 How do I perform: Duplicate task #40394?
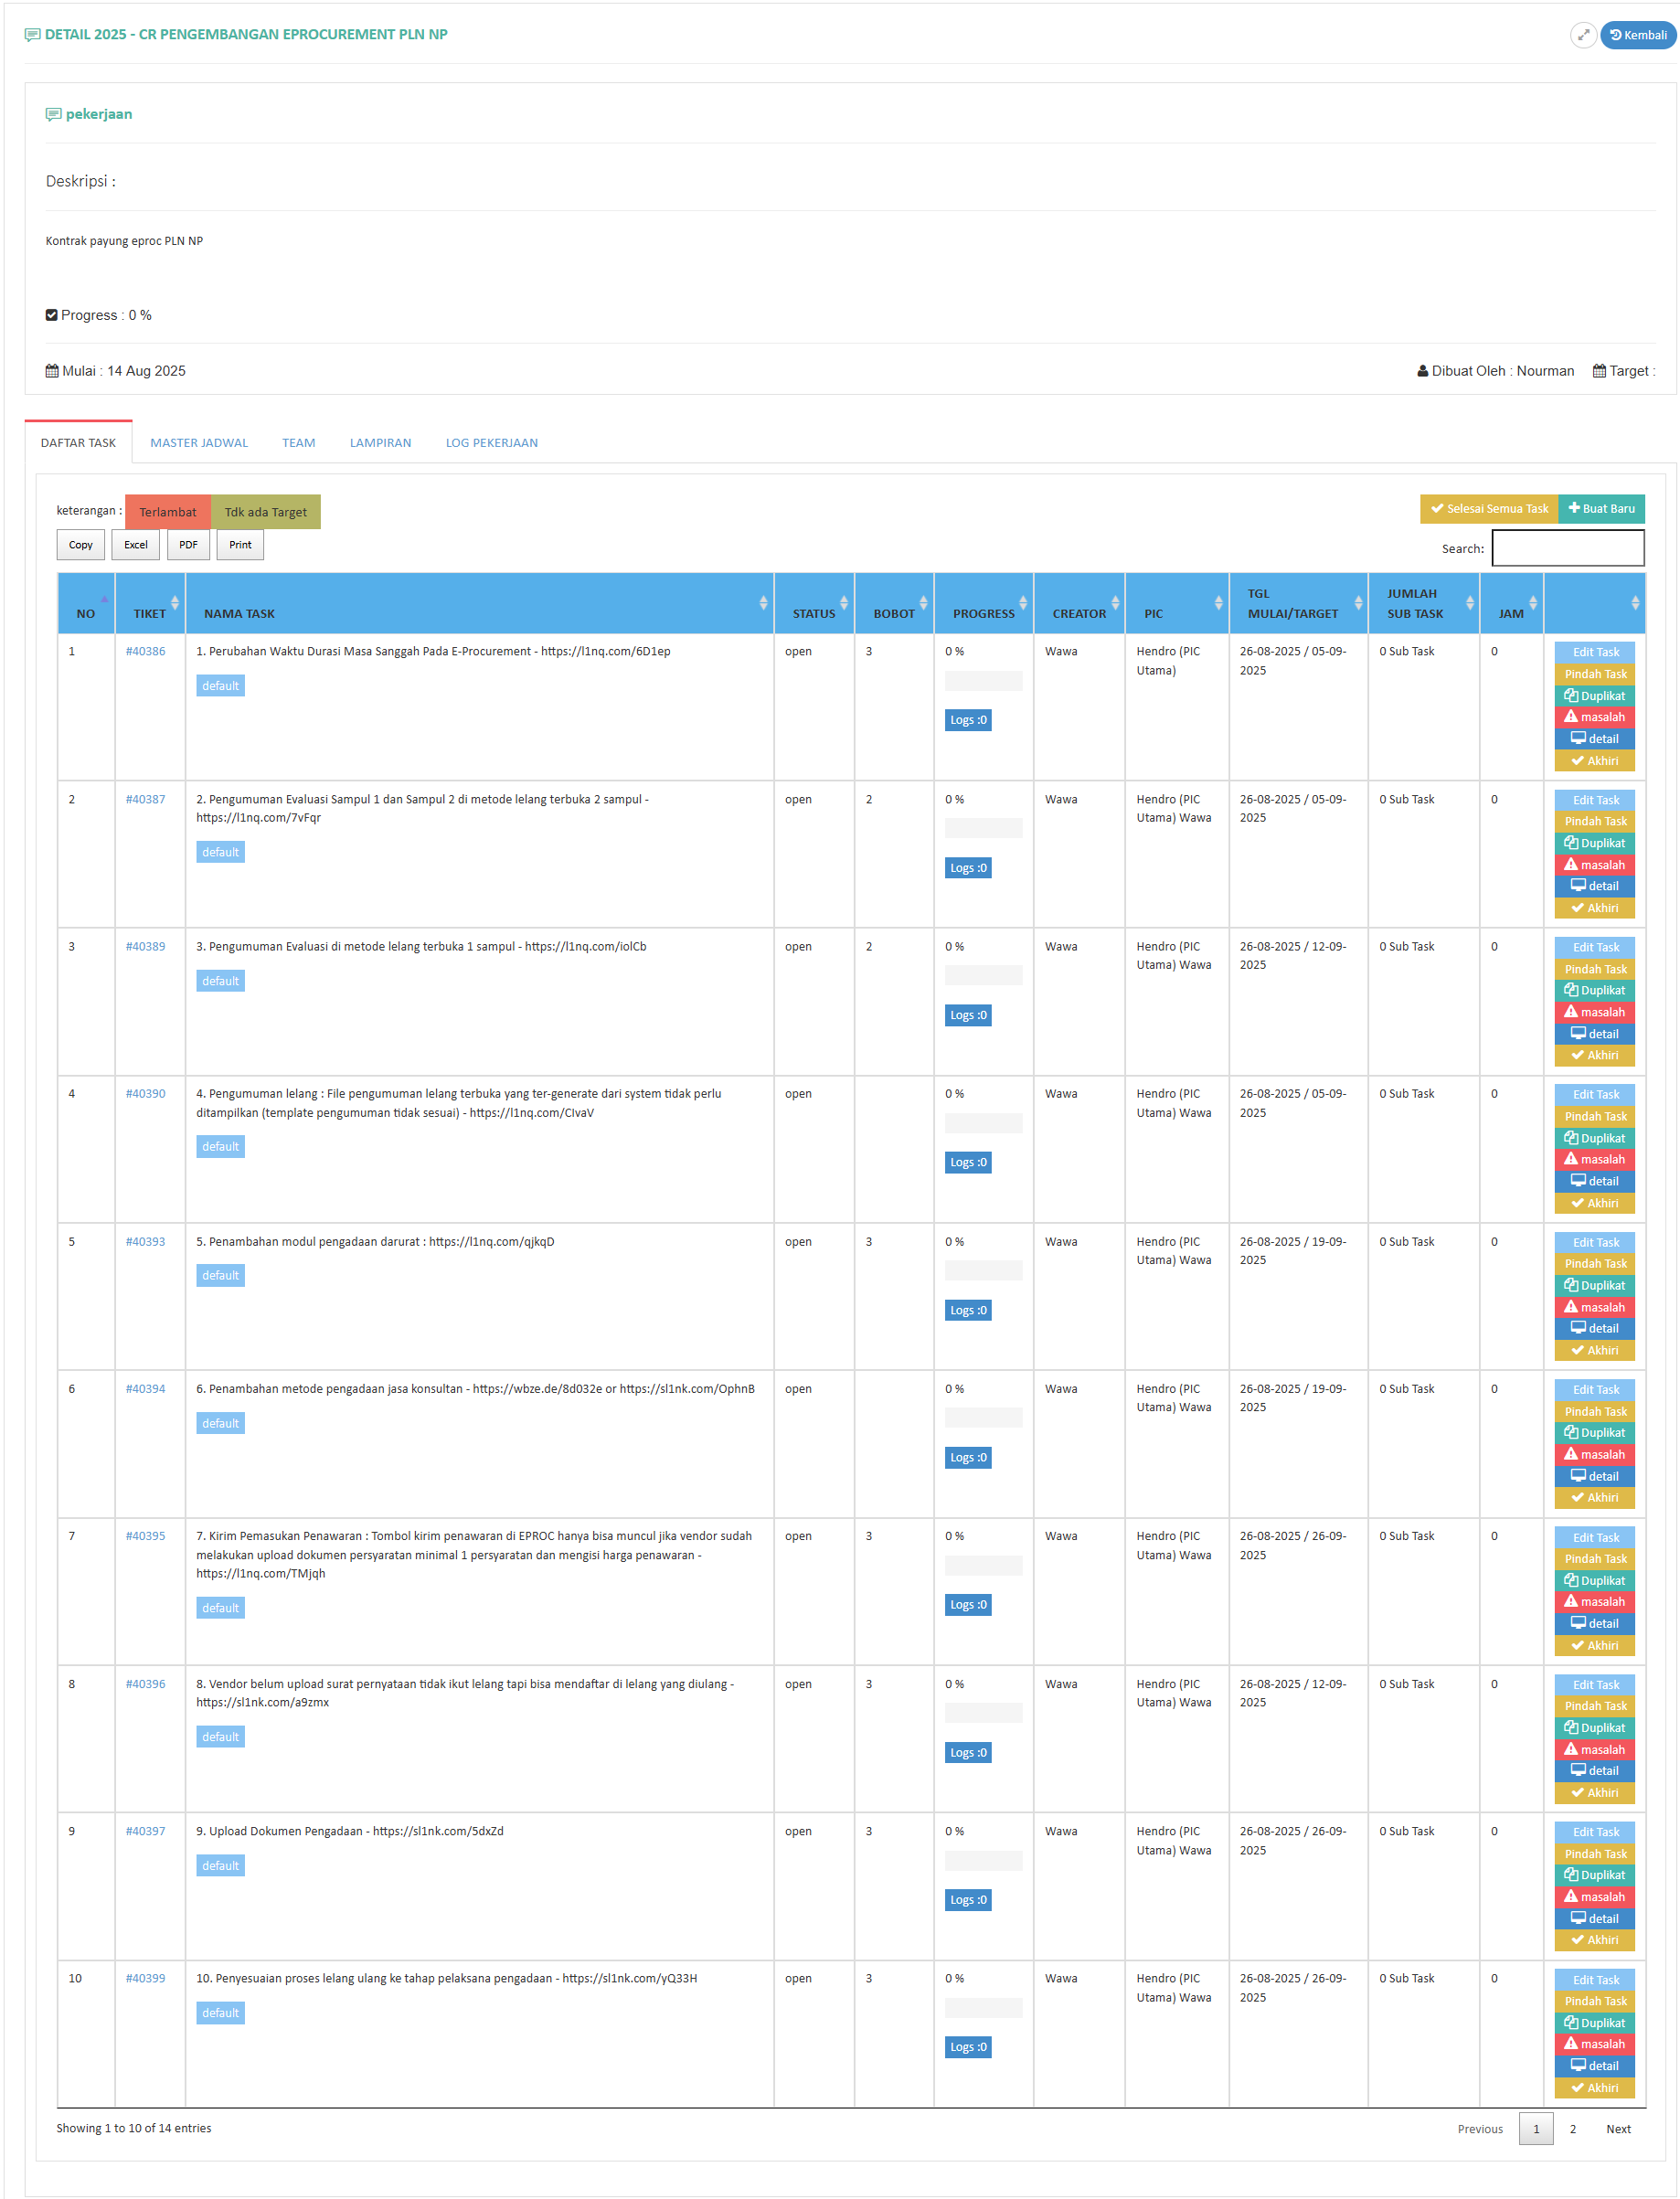pyautogui.click(x=1595, y=1433)
